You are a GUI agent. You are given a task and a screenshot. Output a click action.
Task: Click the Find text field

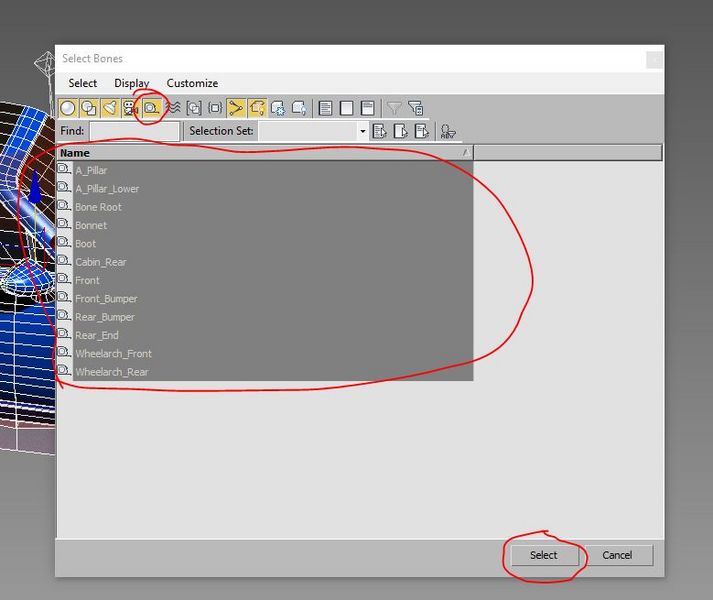134,131
